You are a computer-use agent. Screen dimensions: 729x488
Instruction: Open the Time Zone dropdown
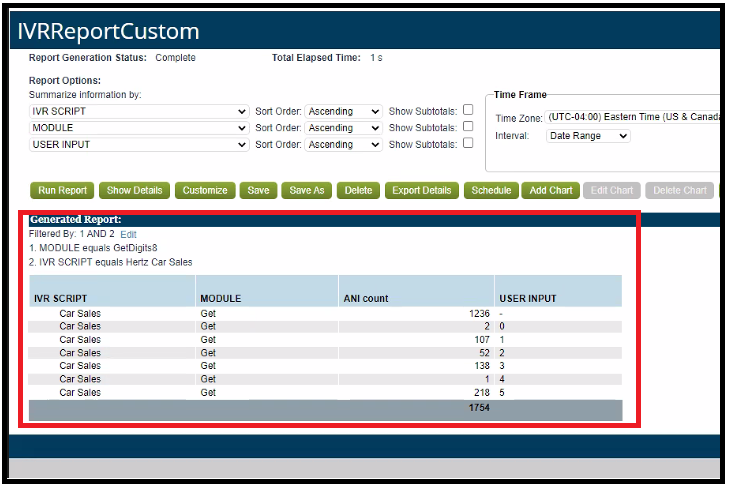click(x=633, y=117)
